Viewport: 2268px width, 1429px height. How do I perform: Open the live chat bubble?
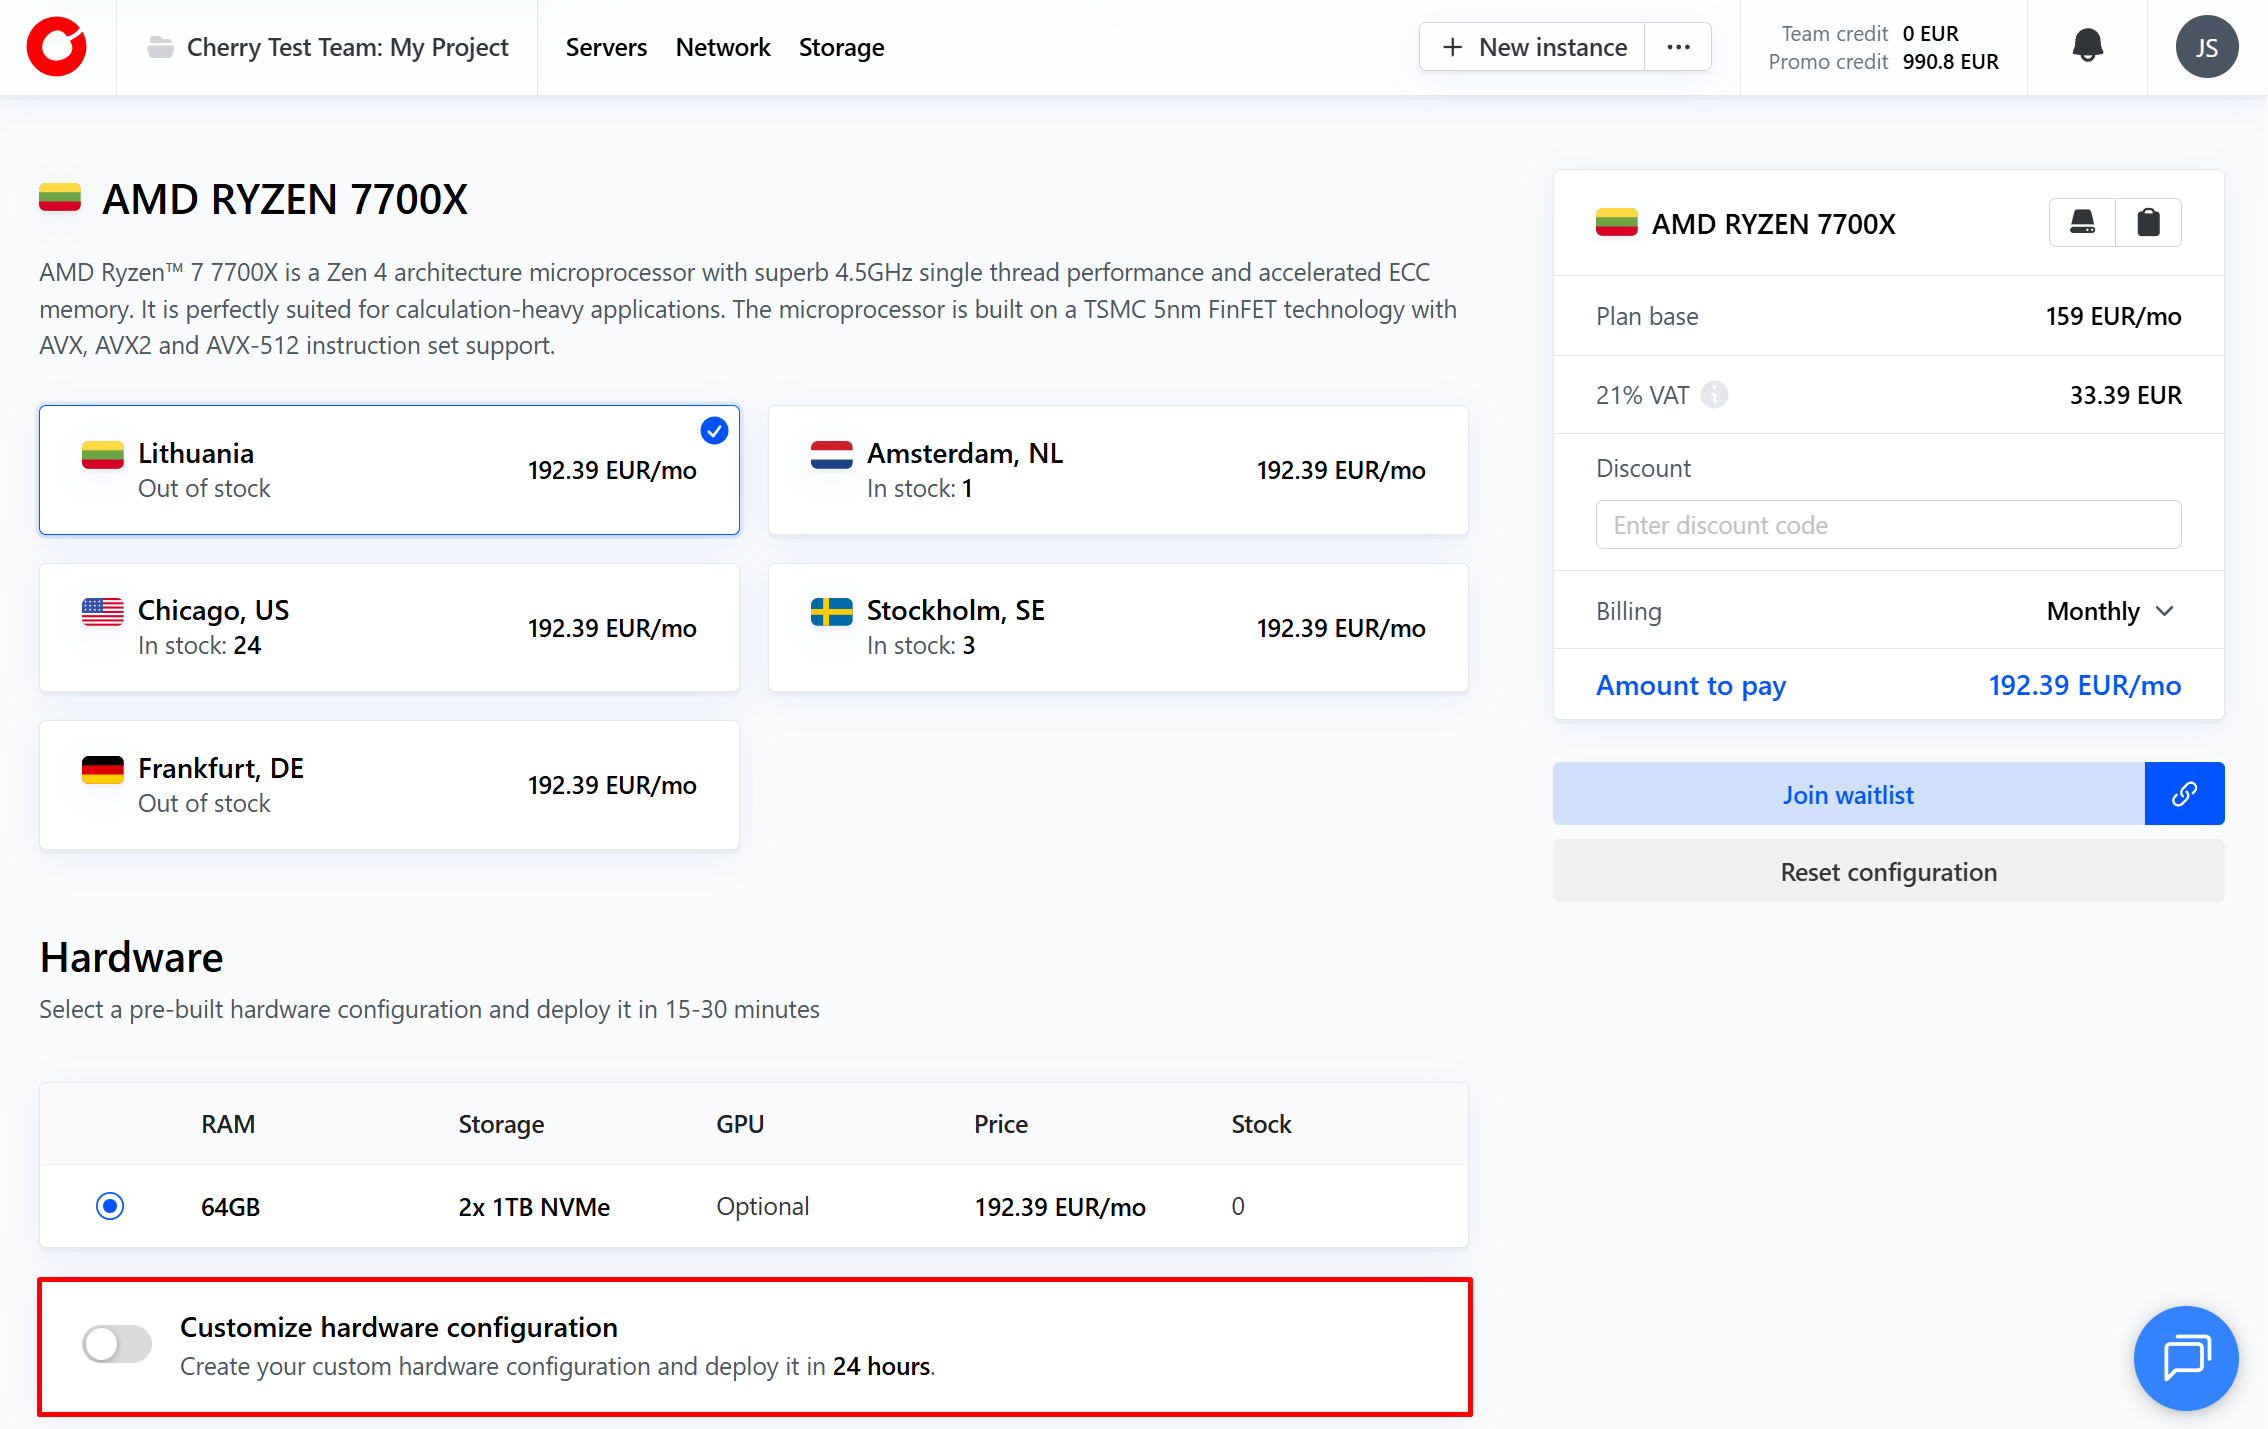pos(2185,1357)
